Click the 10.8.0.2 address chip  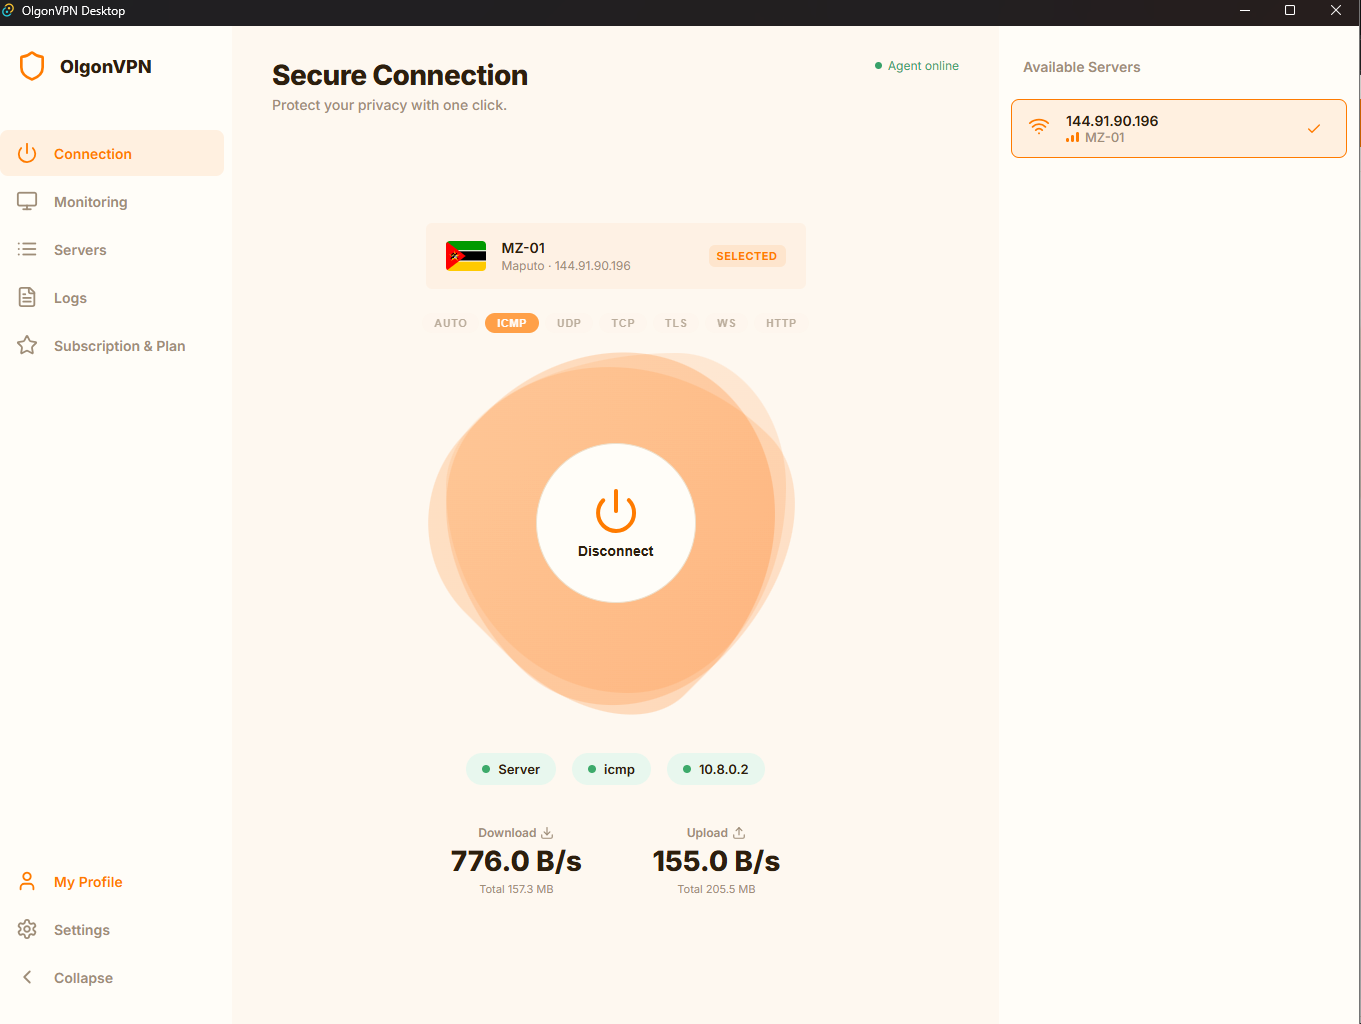click(715, 769)
